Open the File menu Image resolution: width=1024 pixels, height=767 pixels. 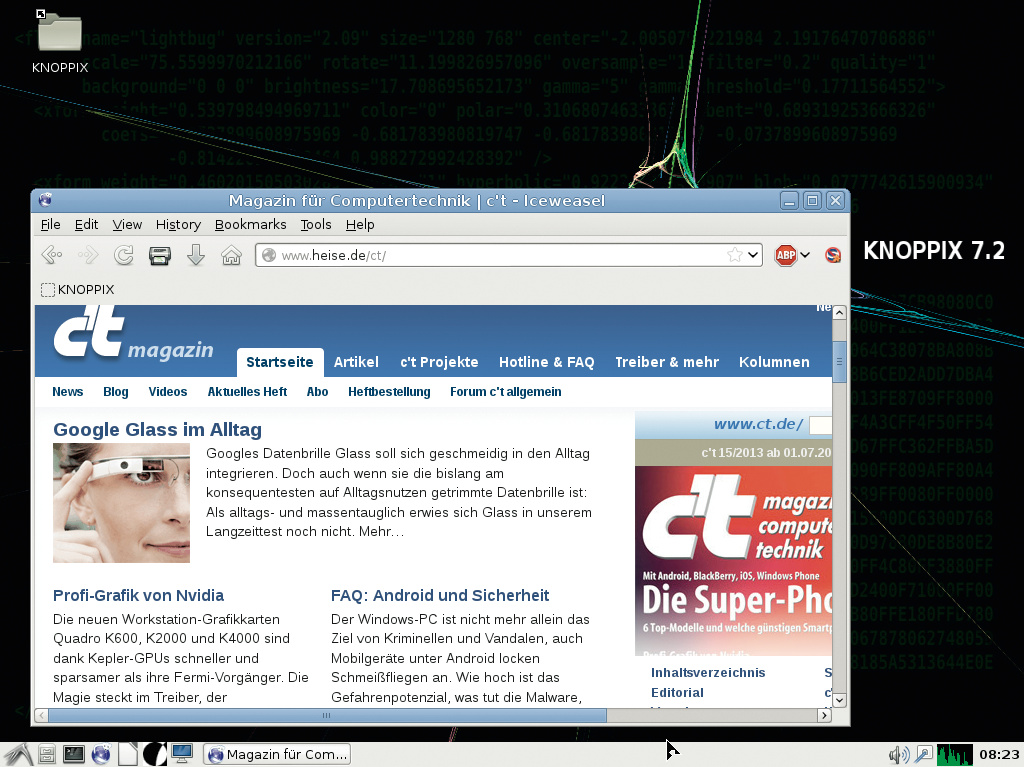(50, 224)
